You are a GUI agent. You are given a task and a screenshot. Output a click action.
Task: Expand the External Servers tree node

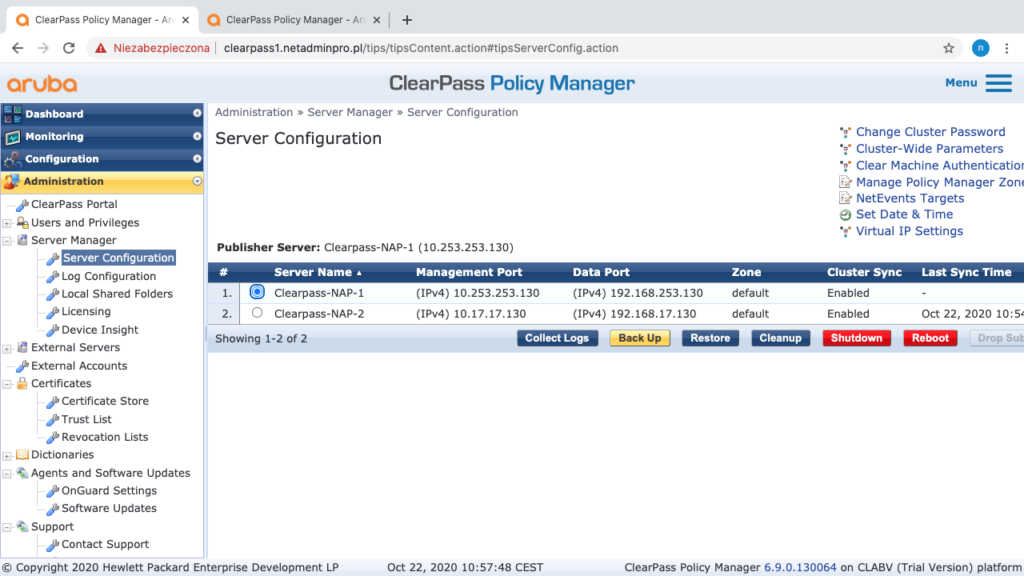[8, 348]
